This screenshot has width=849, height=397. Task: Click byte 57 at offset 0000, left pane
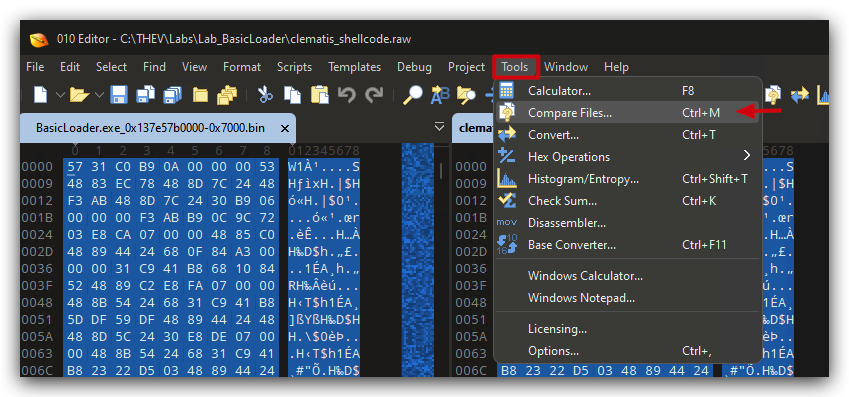pos(75,167)
